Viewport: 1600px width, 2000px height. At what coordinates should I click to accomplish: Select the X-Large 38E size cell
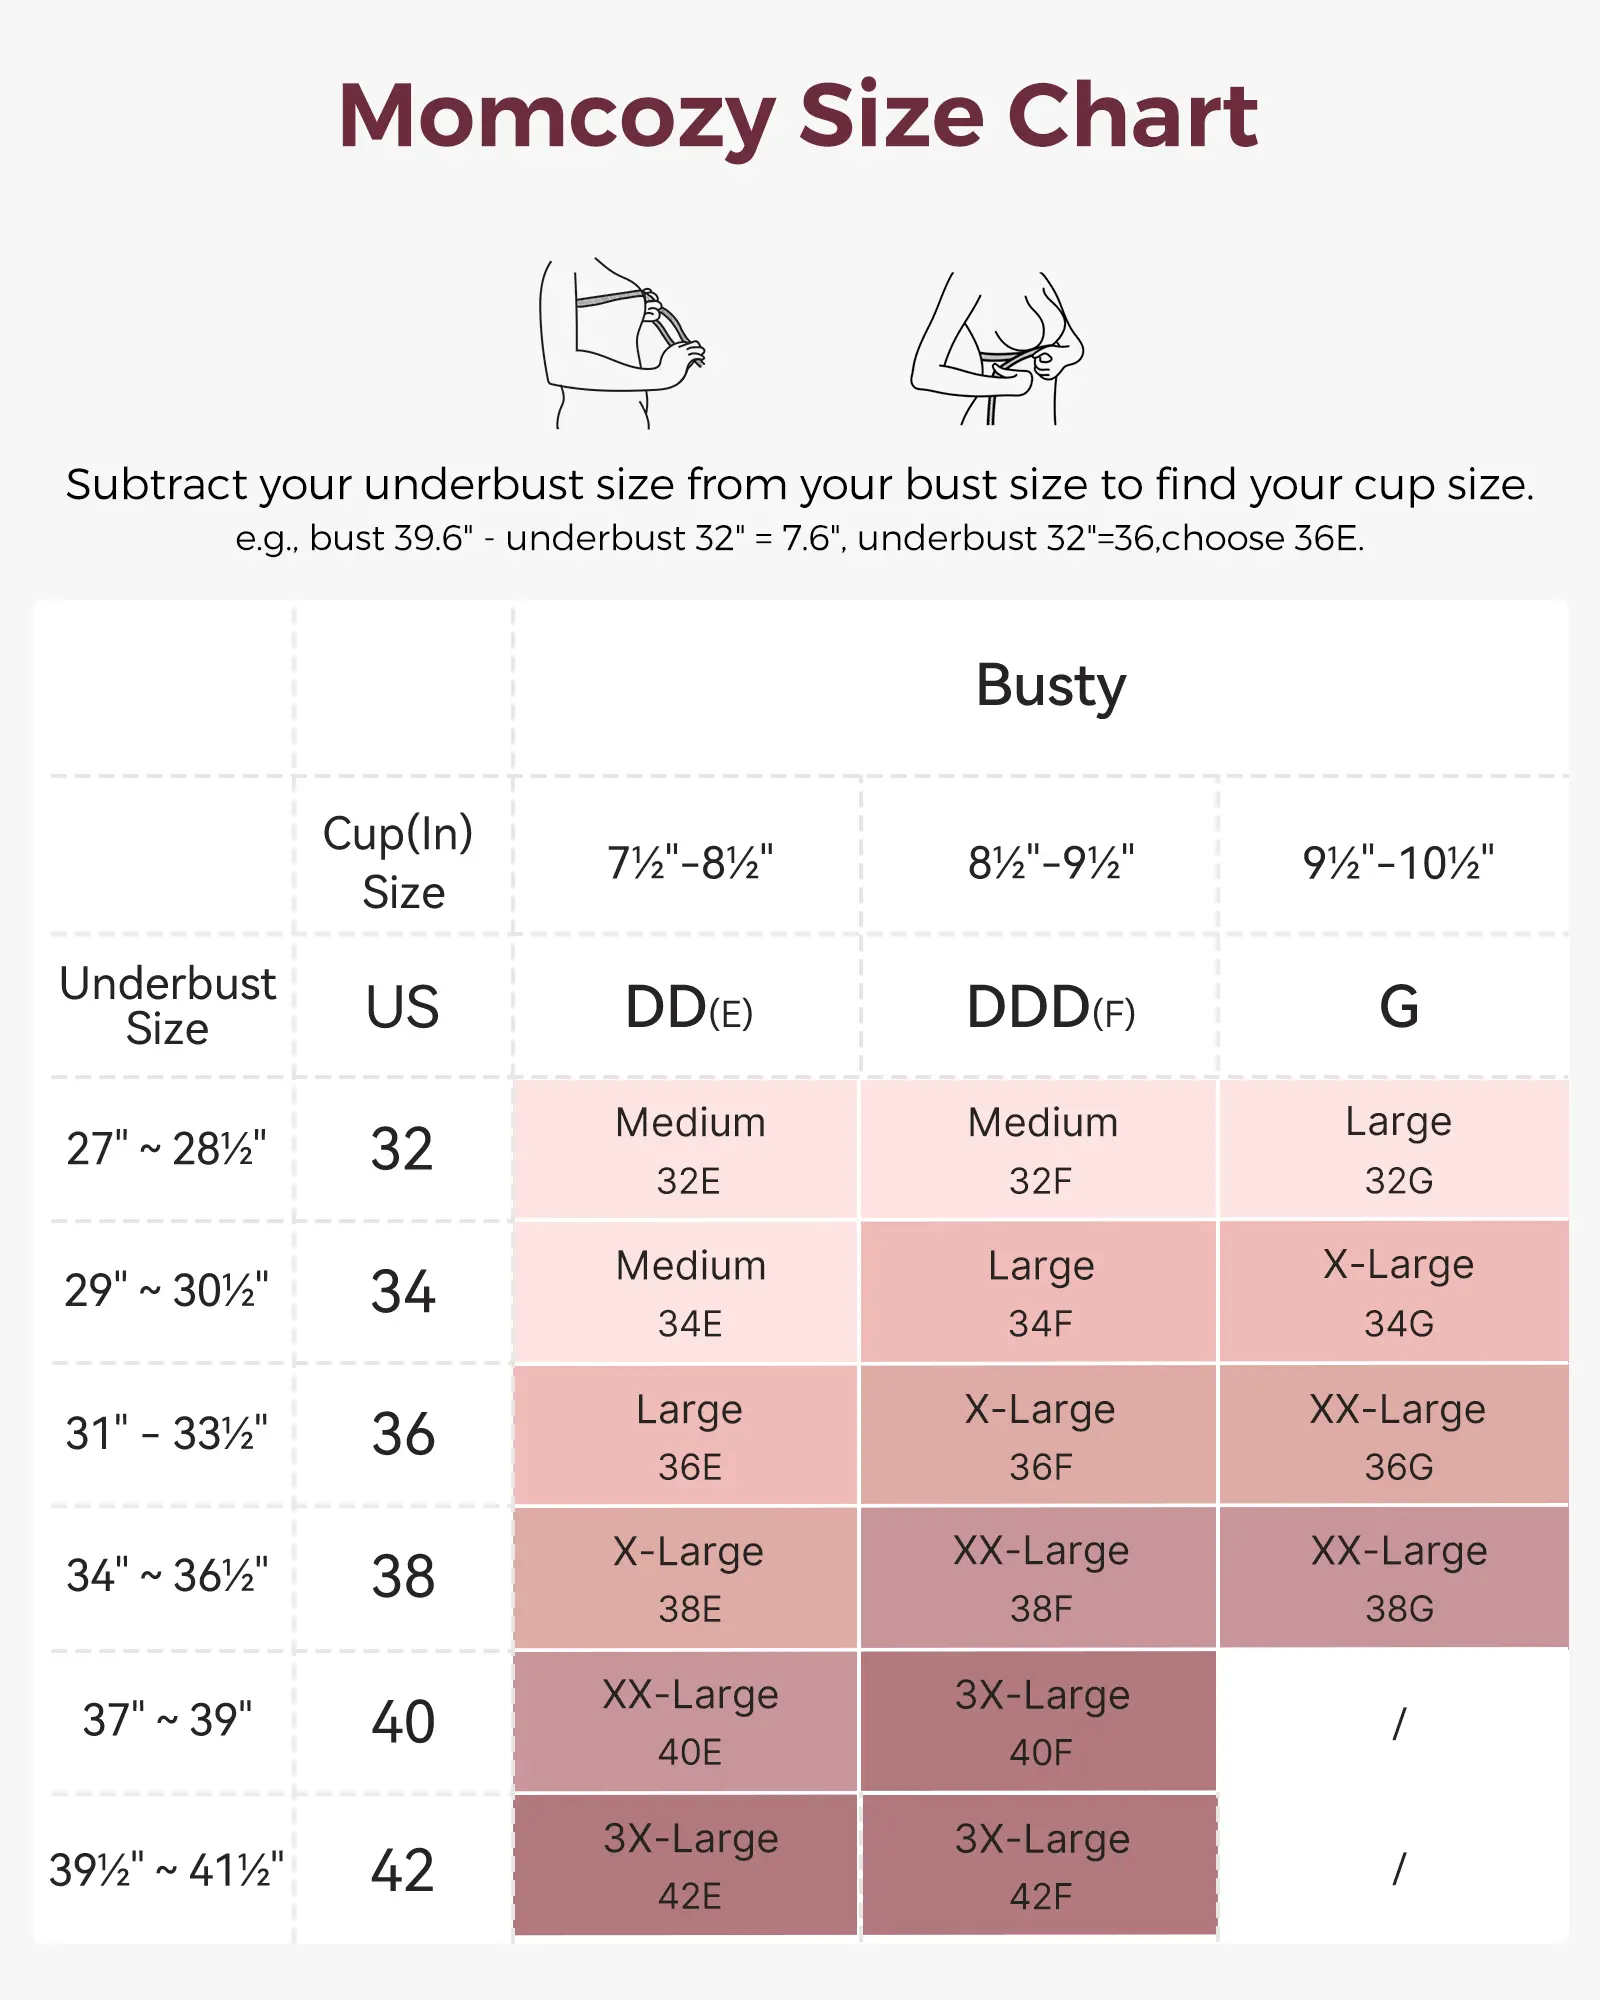coord(688,1579)
